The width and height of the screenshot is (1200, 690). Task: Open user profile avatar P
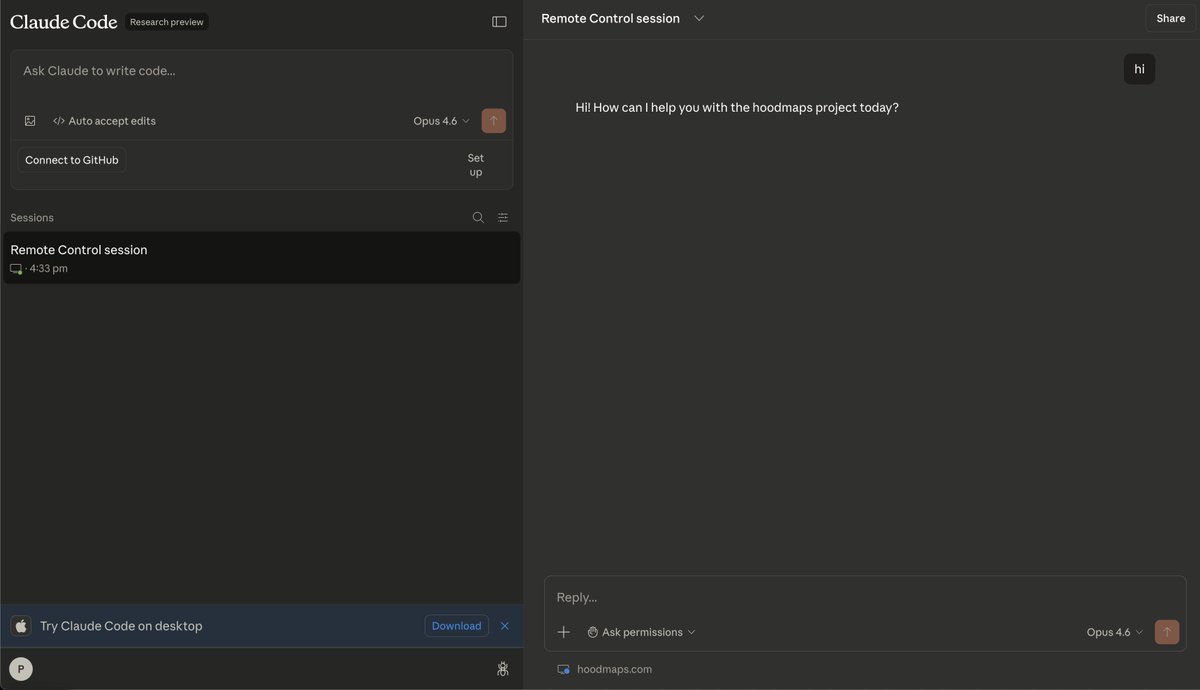point(20,669)
